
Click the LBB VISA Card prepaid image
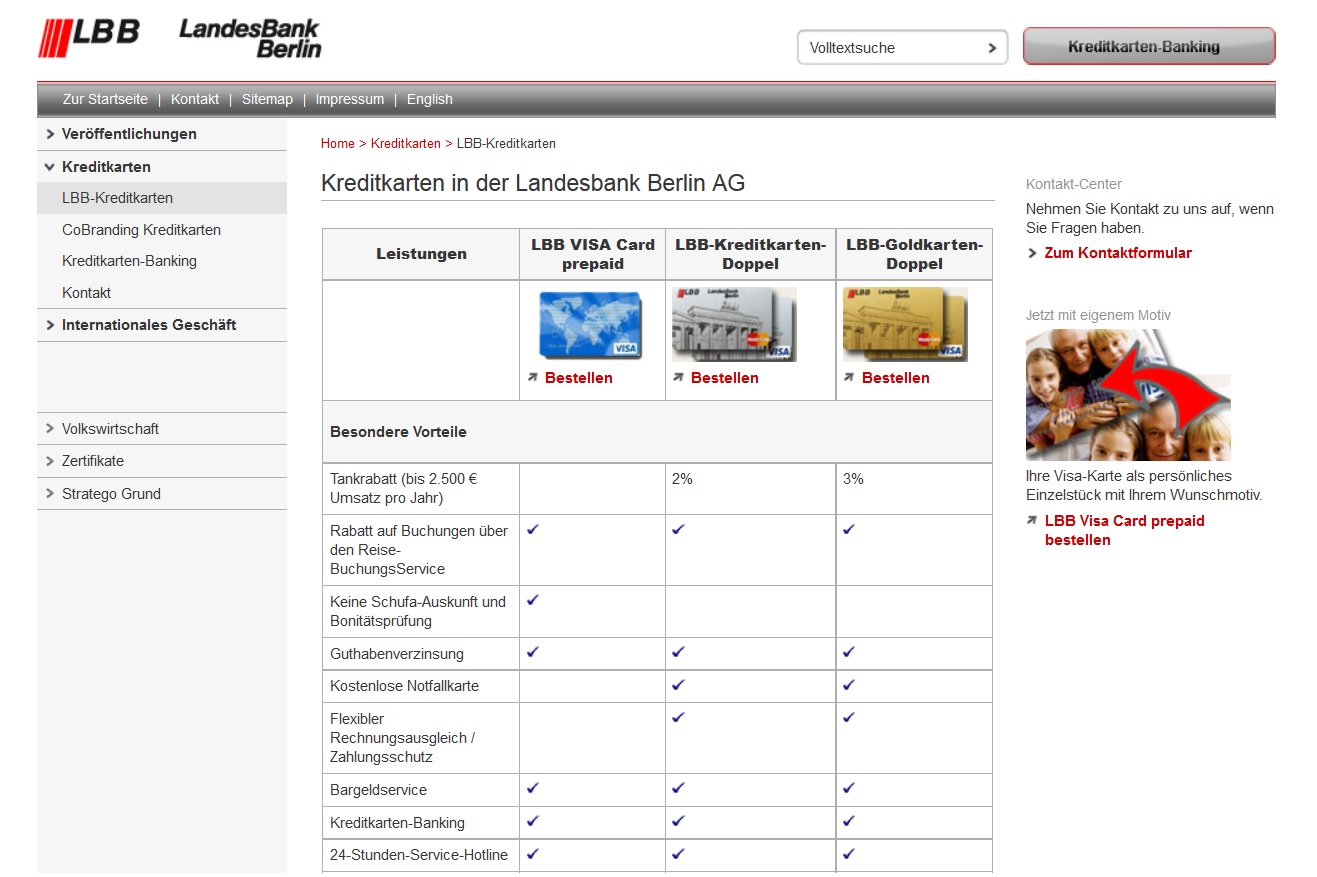point(590,325)
